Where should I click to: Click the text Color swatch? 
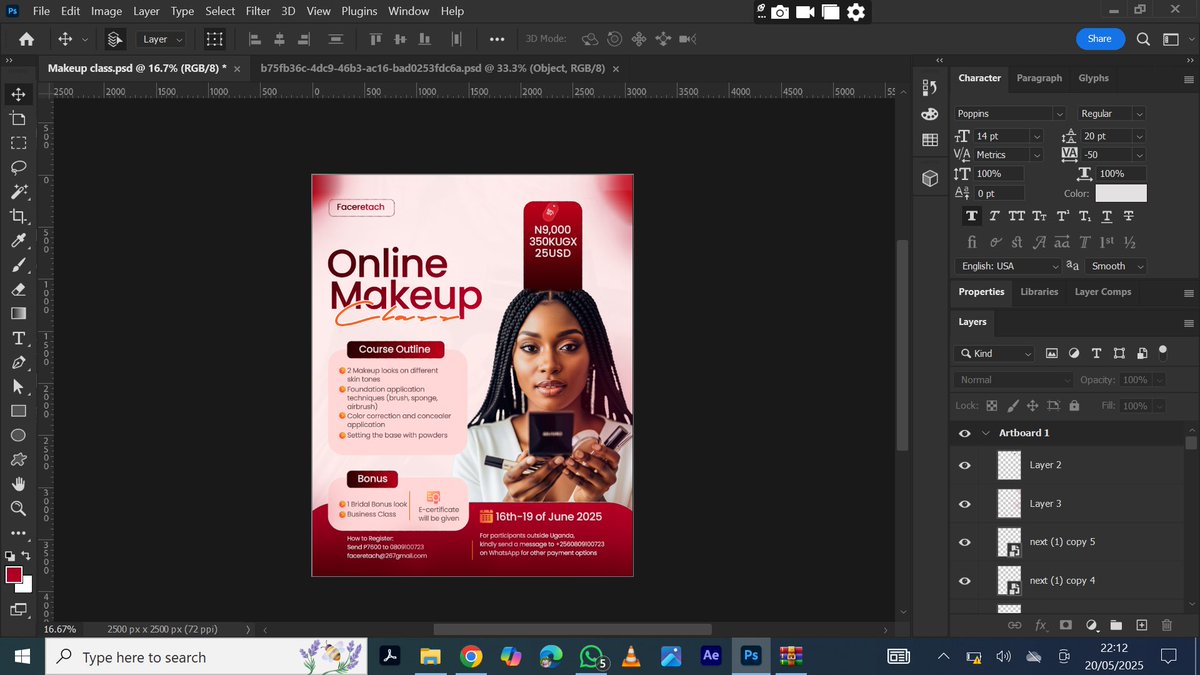(1121, 193)
